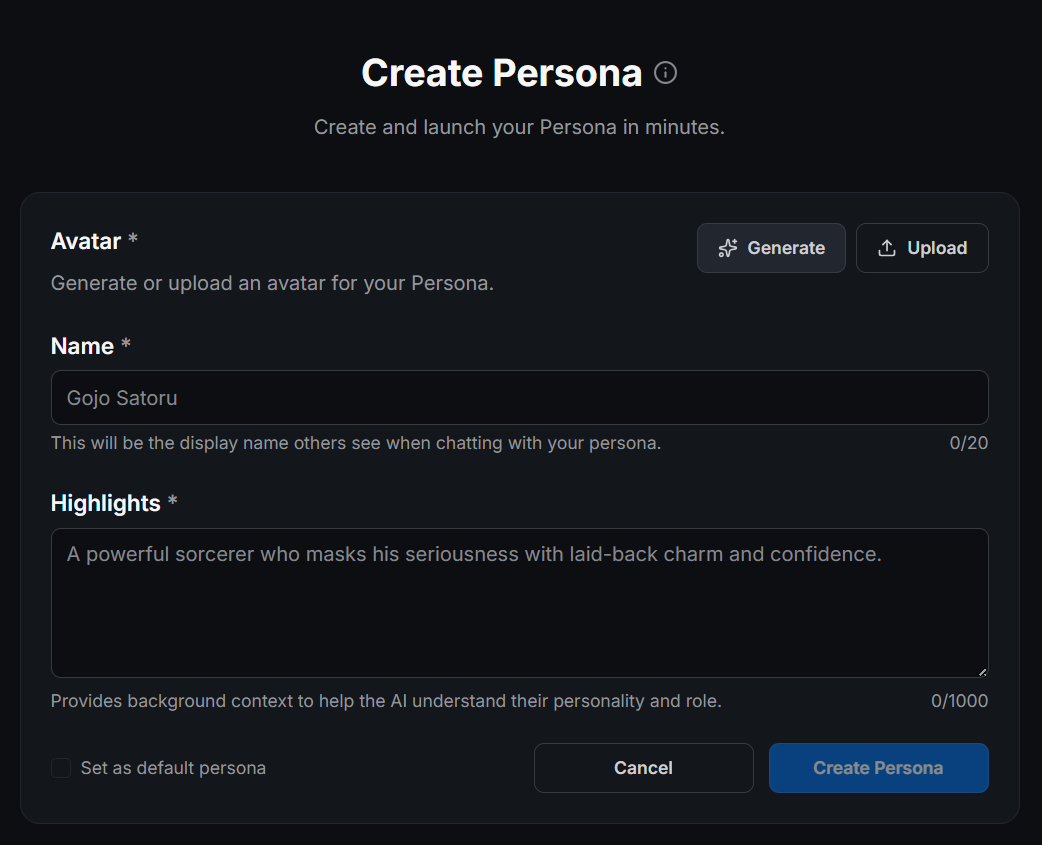Cancel persona creation
1042x845 pixels.
(643, 768)
